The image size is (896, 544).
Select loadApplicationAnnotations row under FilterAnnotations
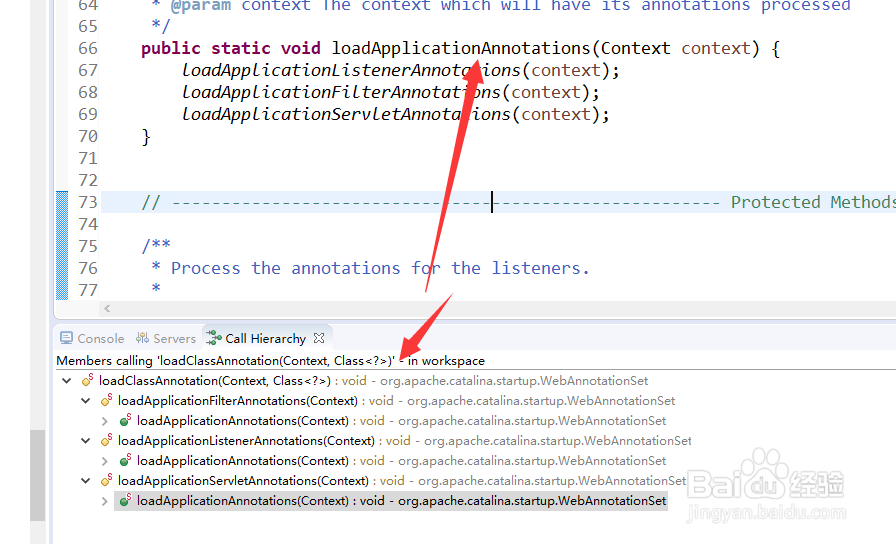(x=392, y=421)
